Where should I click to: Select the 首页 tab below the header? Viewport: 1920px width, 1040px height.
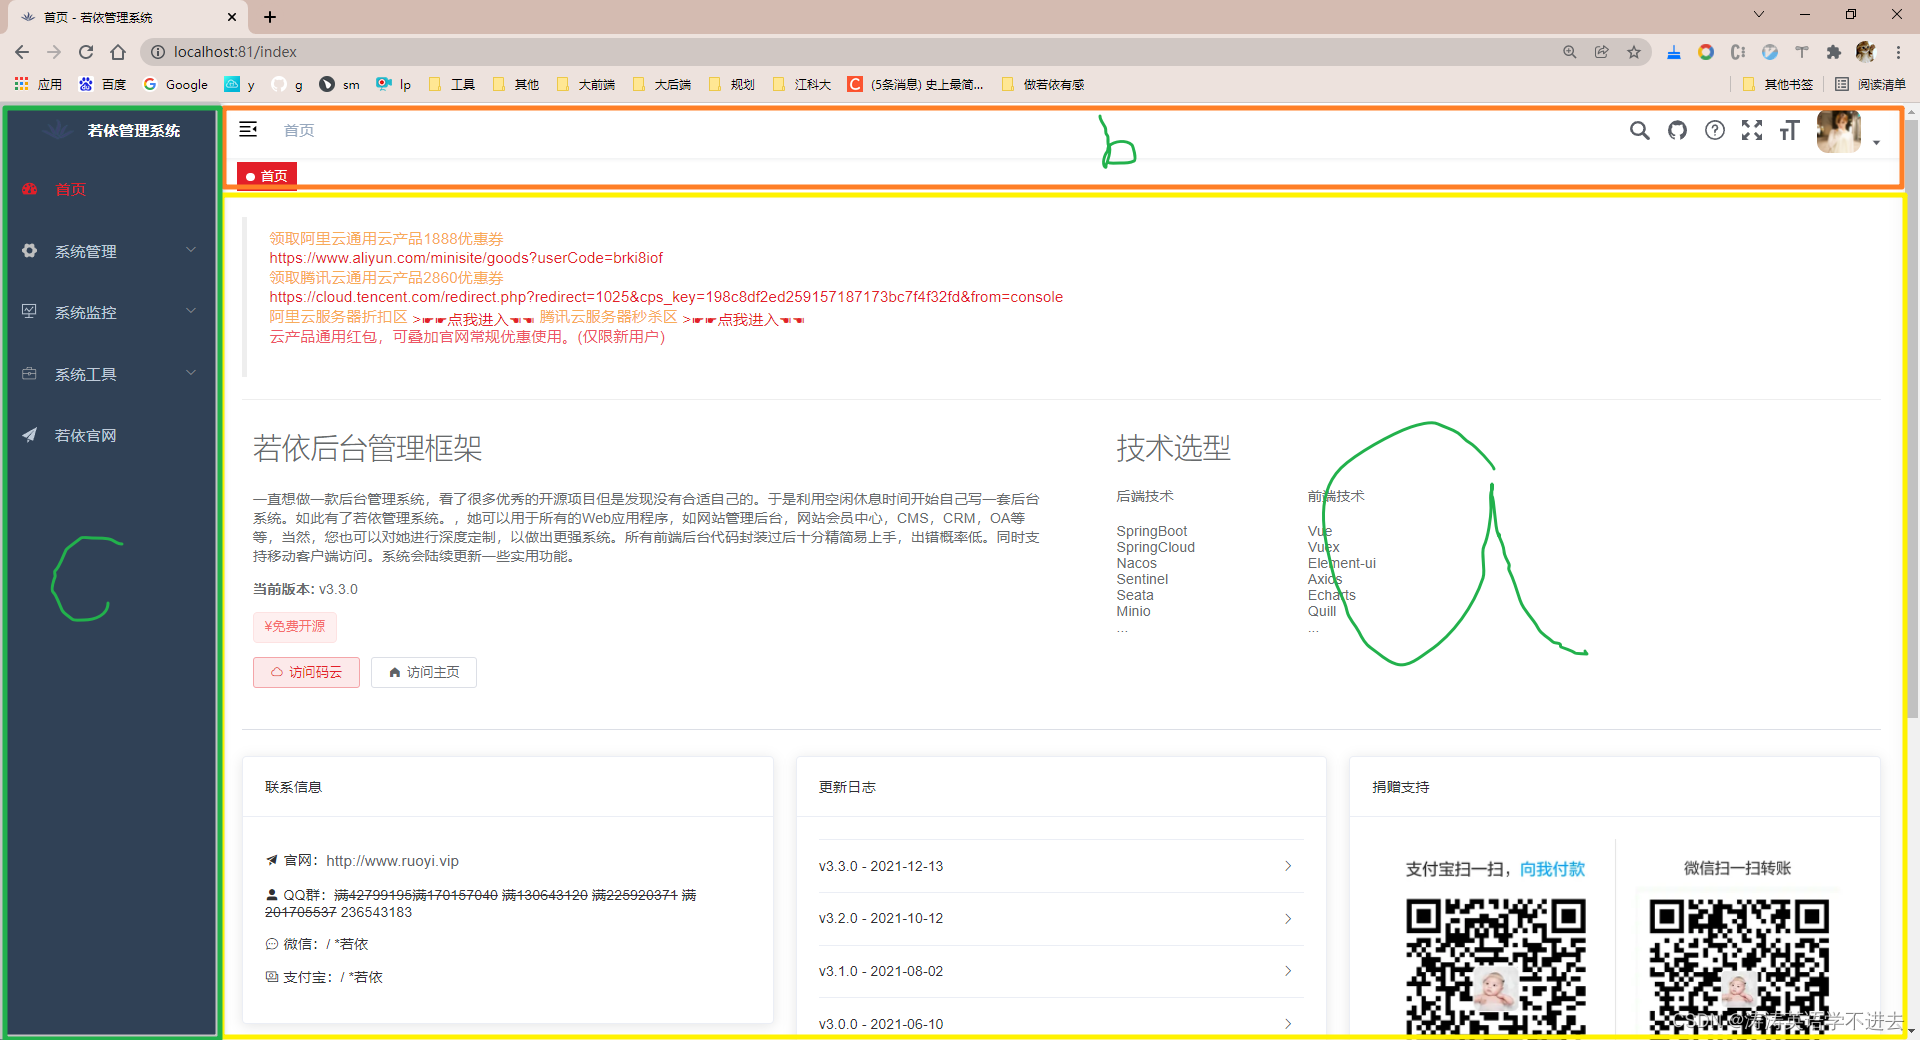click(x=266, y=176)
